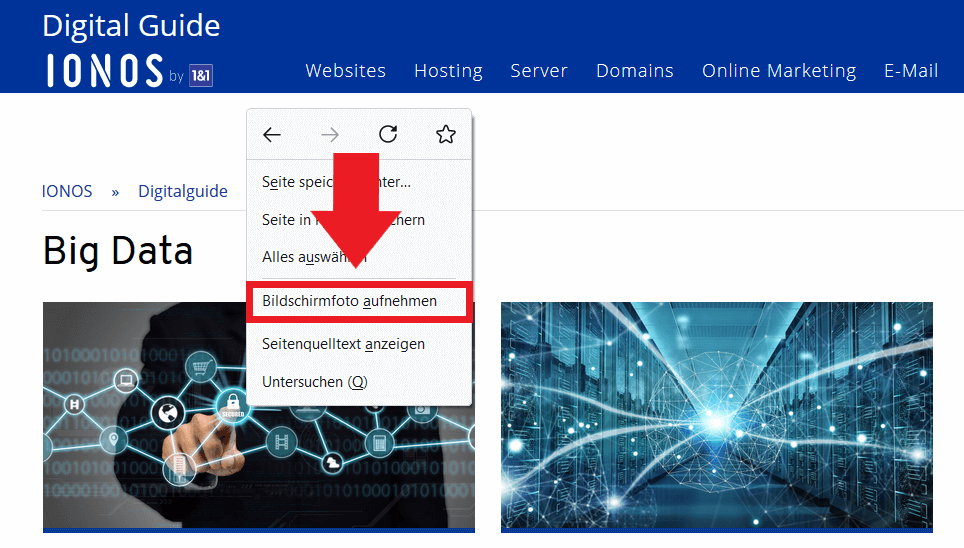Click the Digitalguide breadcrumb link
This screenshot has width=964, height=548.
pos(183,191)
